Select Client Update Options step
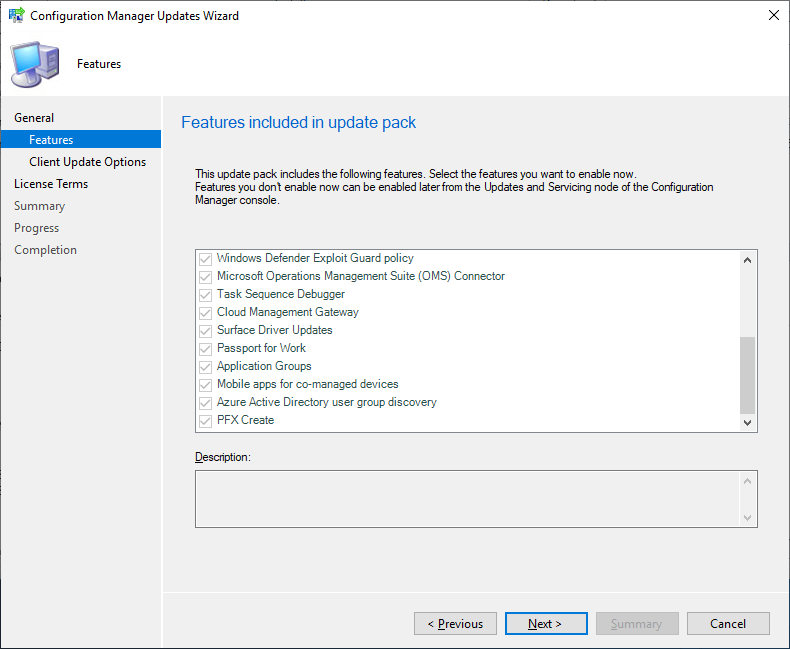Screen dimensions: 790x649 (x=87, y=162)
